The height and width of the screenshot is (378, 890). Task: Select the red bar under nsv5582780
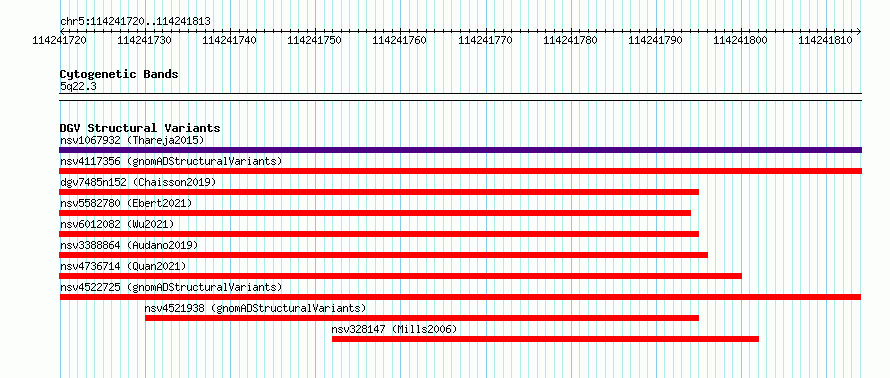point(375,213)
